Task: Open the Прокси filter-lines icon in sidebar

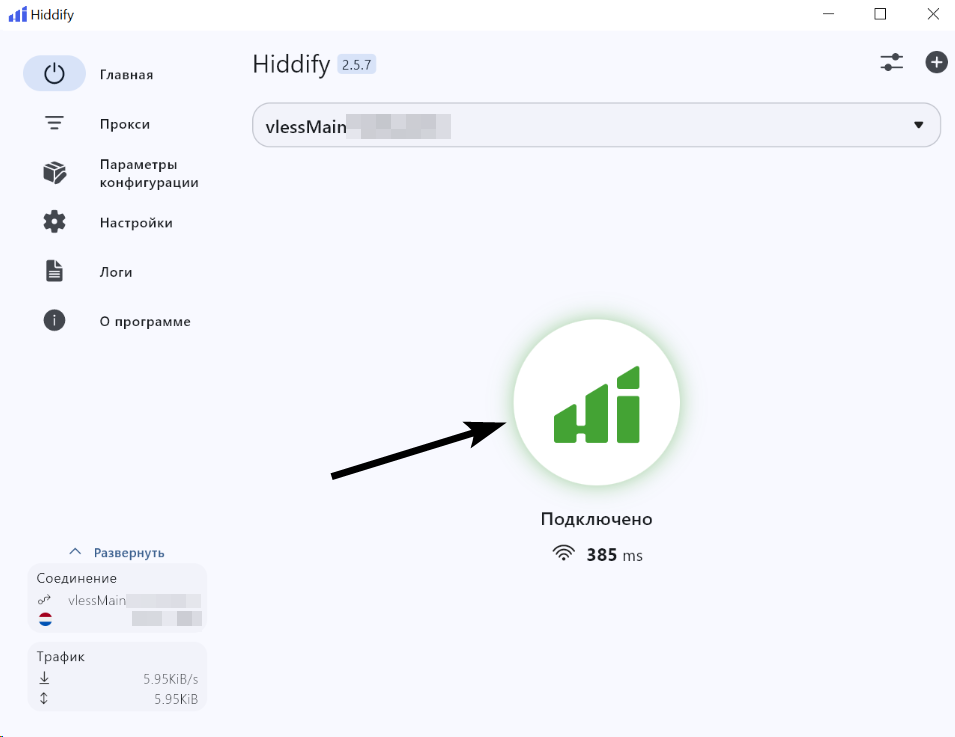Action: pyautogui.click(x=54, y=123)
